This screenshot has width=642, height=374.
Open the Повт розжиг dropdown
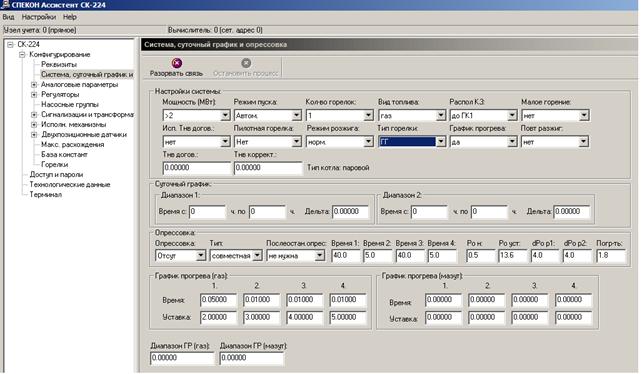coord(584,142)
